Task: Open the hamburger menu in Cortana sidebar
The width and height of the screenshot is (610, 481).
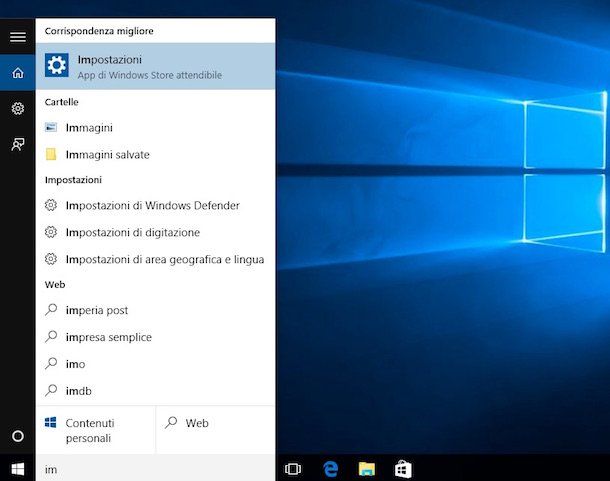Action: coord(17,37)
